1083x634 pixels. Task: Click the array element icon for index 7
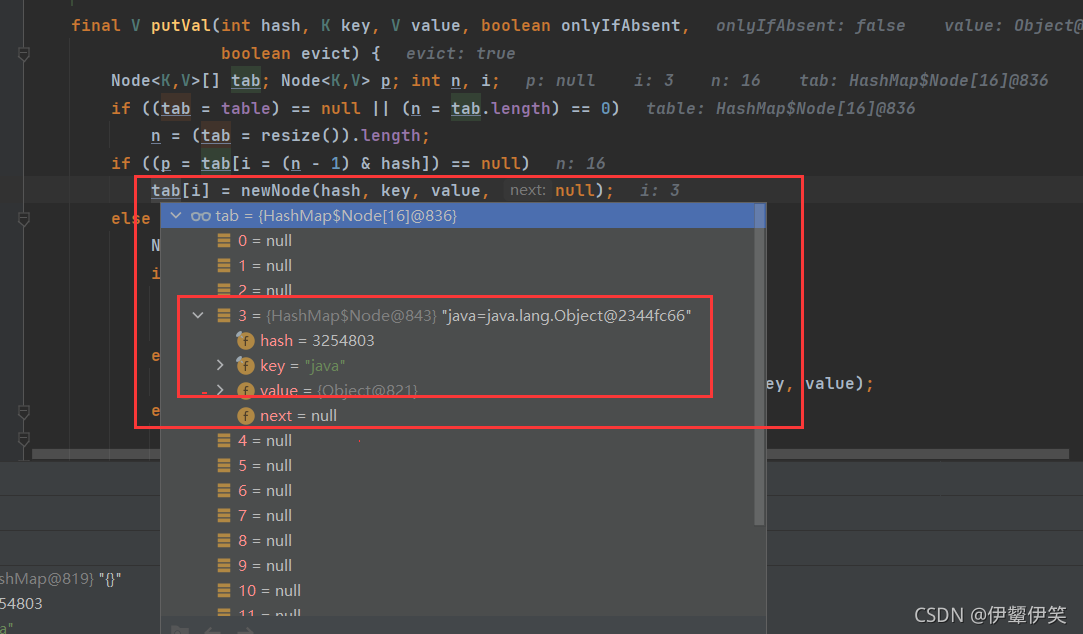tap(224, 515)
